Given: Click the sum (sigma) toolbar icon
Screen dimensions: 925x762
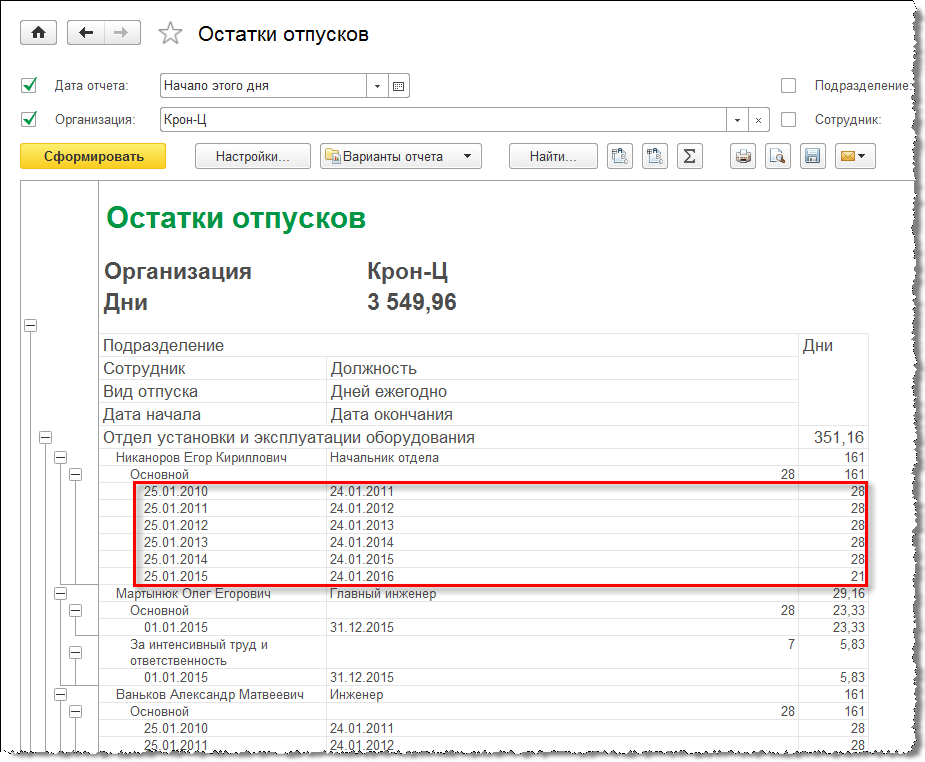Looking at the screenshot, I should [x=688, y=156].
